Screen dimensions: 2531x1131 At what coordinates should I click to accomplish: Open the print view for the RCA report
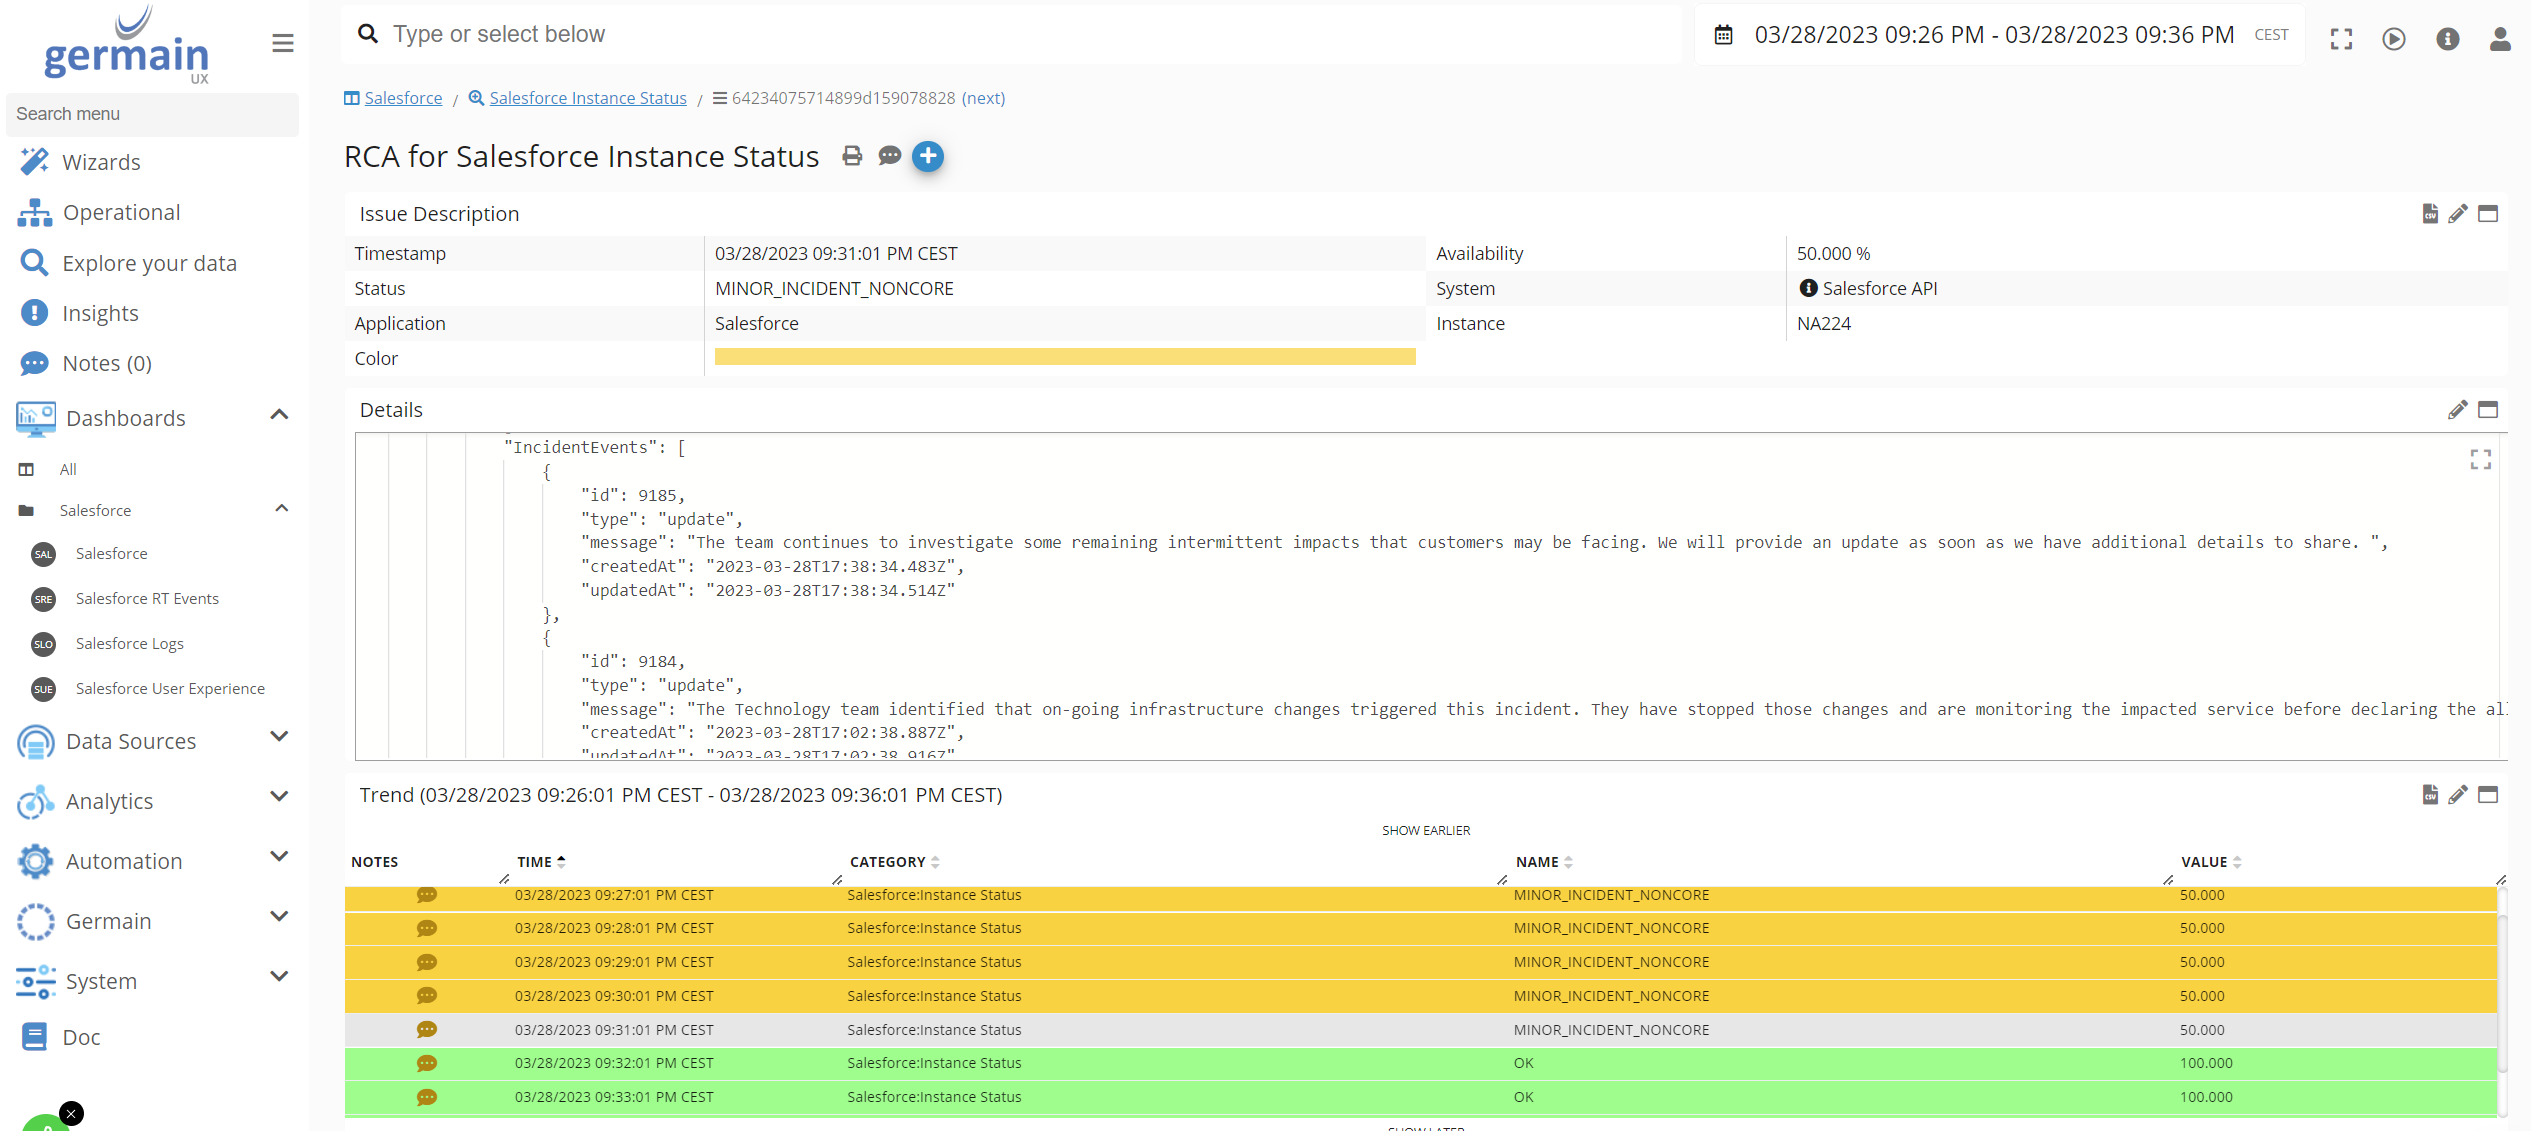pos(852,157)
